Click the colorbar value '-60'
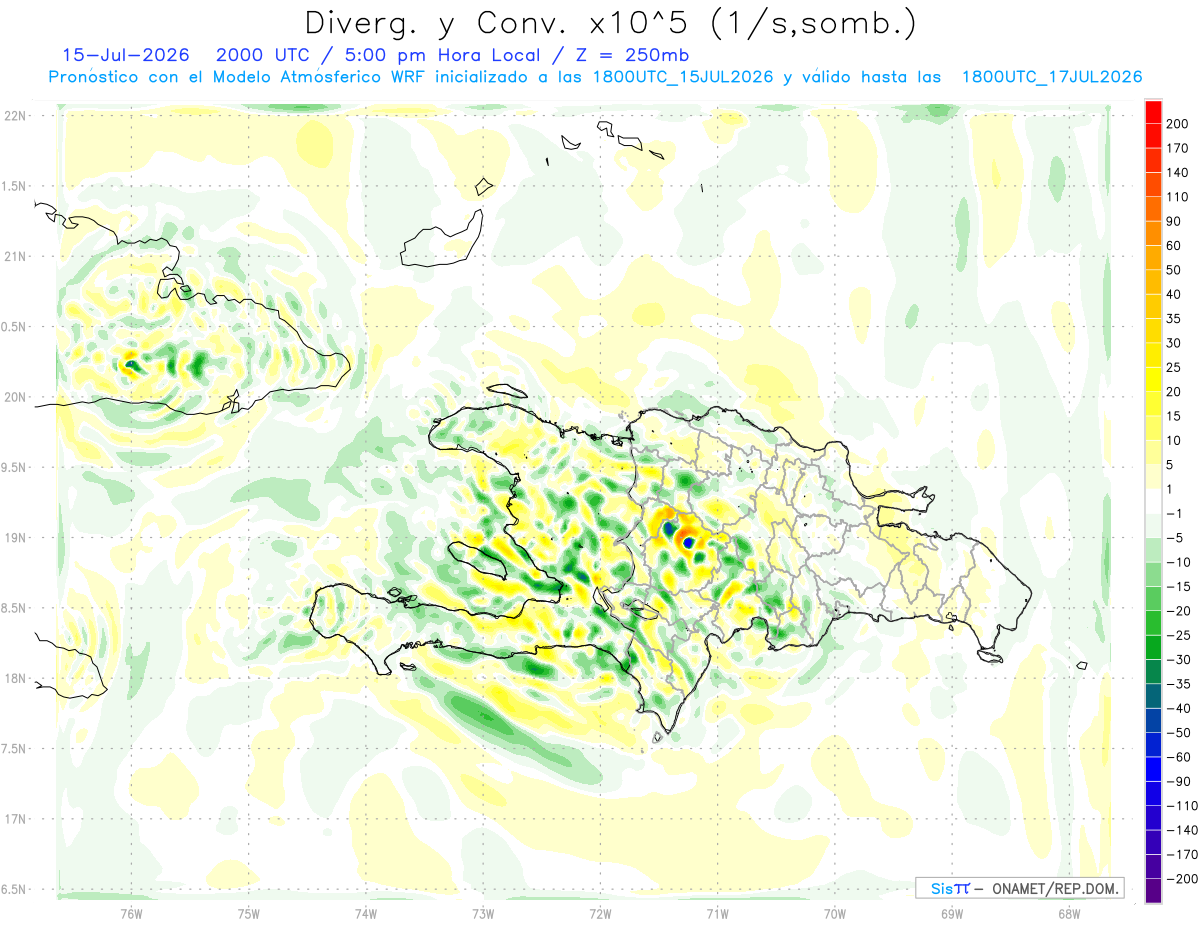This screenshot has width=1200, height=927. point(1178,757)
